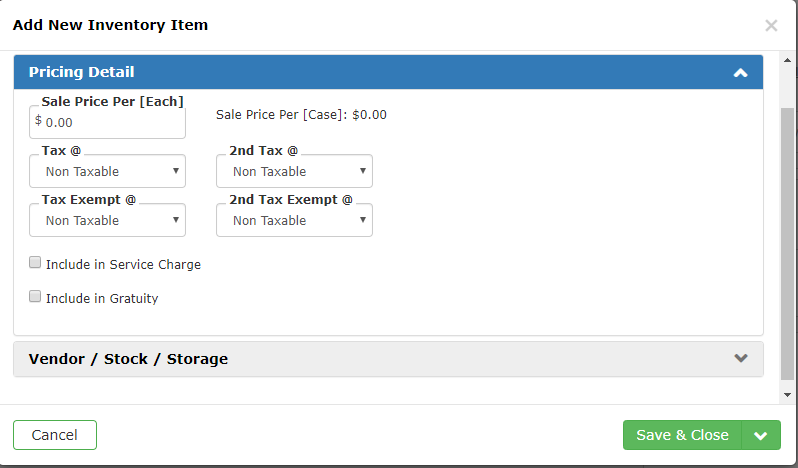Screen dimensions: 798x468
Task: Click the dollar sign in Sale Price field
Action: (38, 121)
